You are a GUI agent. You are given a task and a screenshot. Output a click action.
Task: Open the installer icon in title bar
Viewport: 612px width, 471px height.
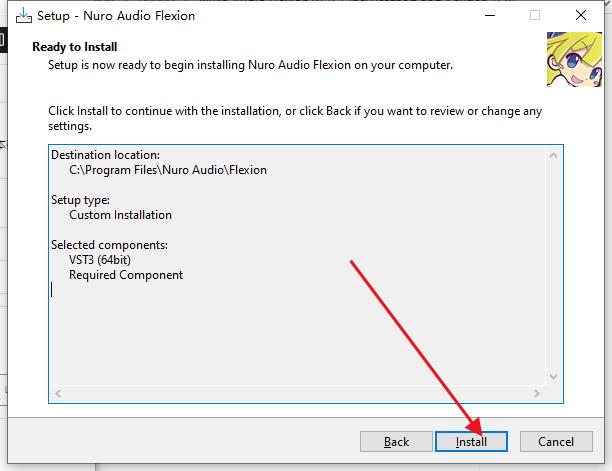coord(24,16)
